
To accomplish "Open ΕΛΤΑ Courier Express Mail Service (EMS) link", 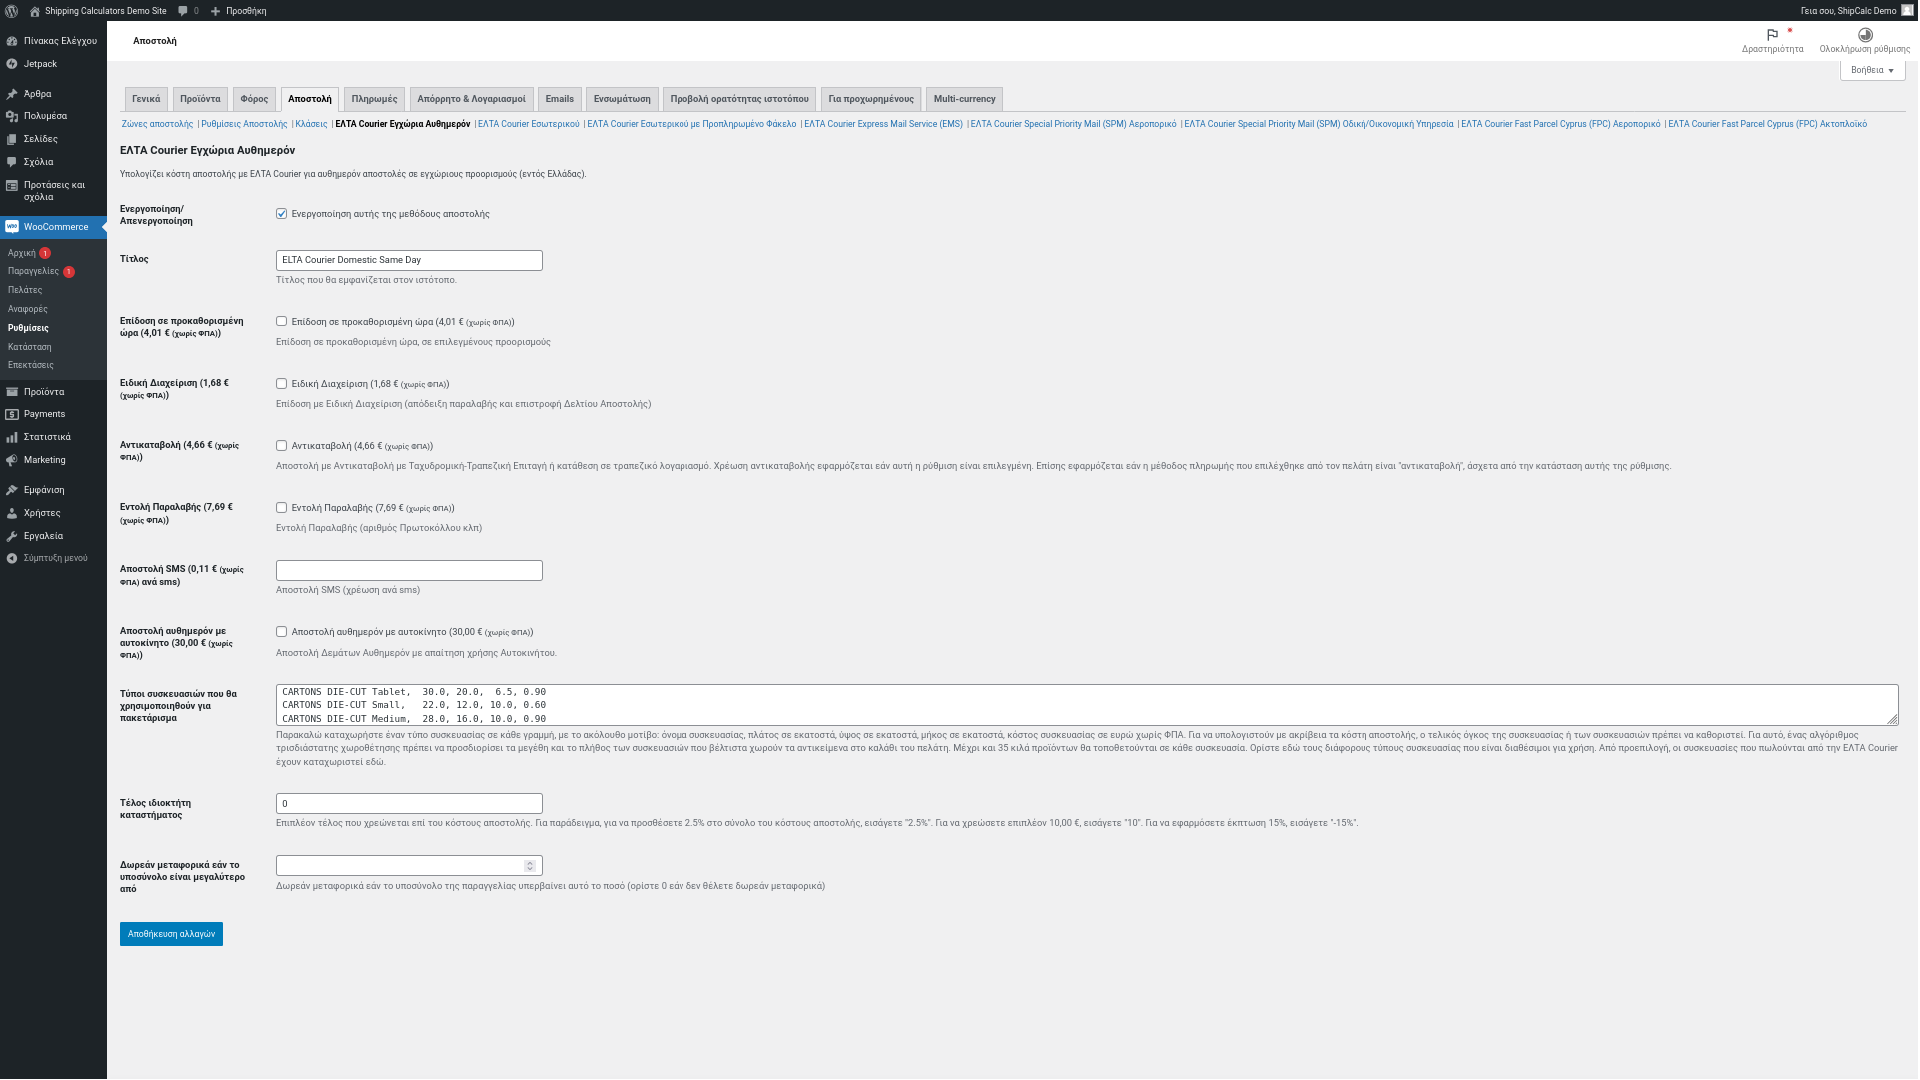I will click(x=883, y=125).
